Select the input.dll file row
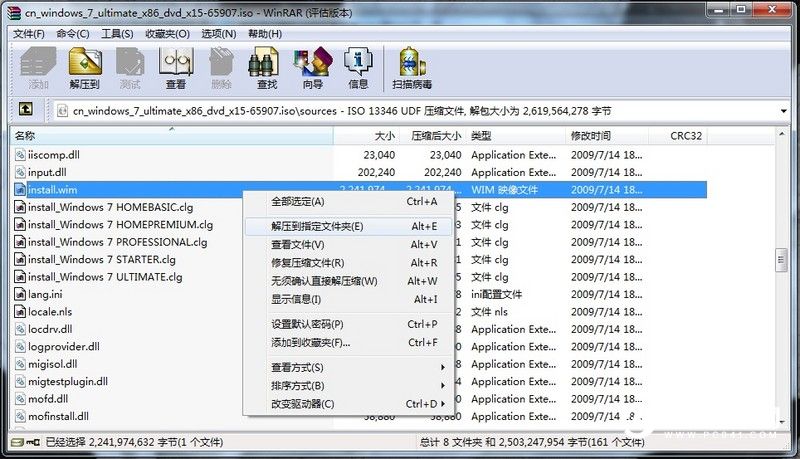This screenshot has width=800, height=459. tap(359, 172)
